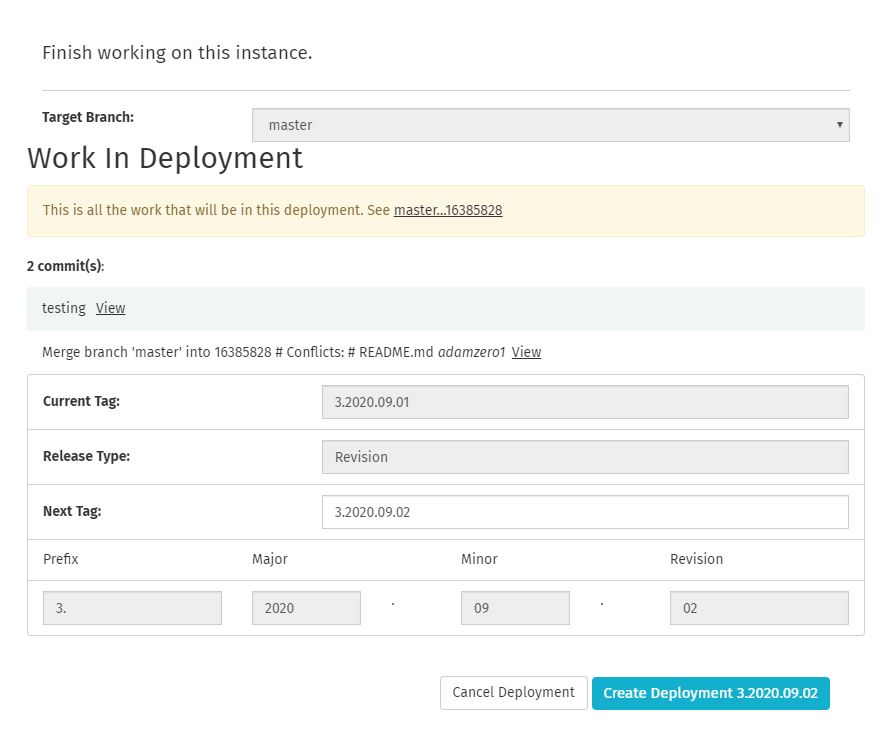This screenshot has width=894, height=747.
Task: Click the 'Next Tag:' label
Action: 72,512
